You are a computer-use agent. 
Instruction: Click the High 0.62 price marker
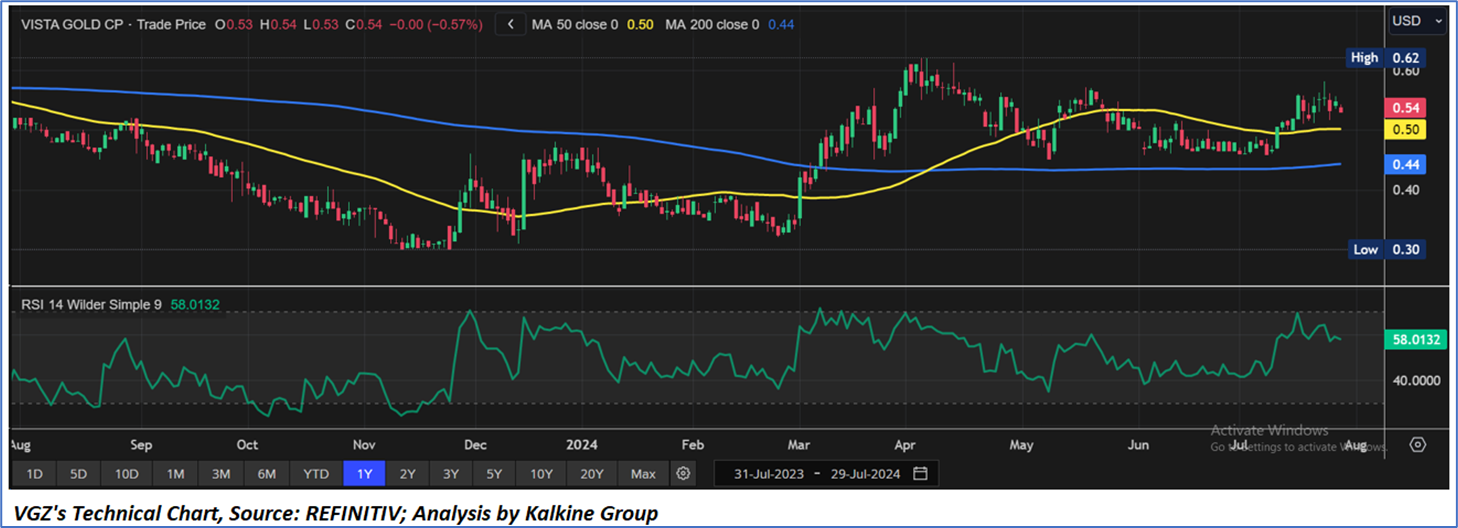1385,58
